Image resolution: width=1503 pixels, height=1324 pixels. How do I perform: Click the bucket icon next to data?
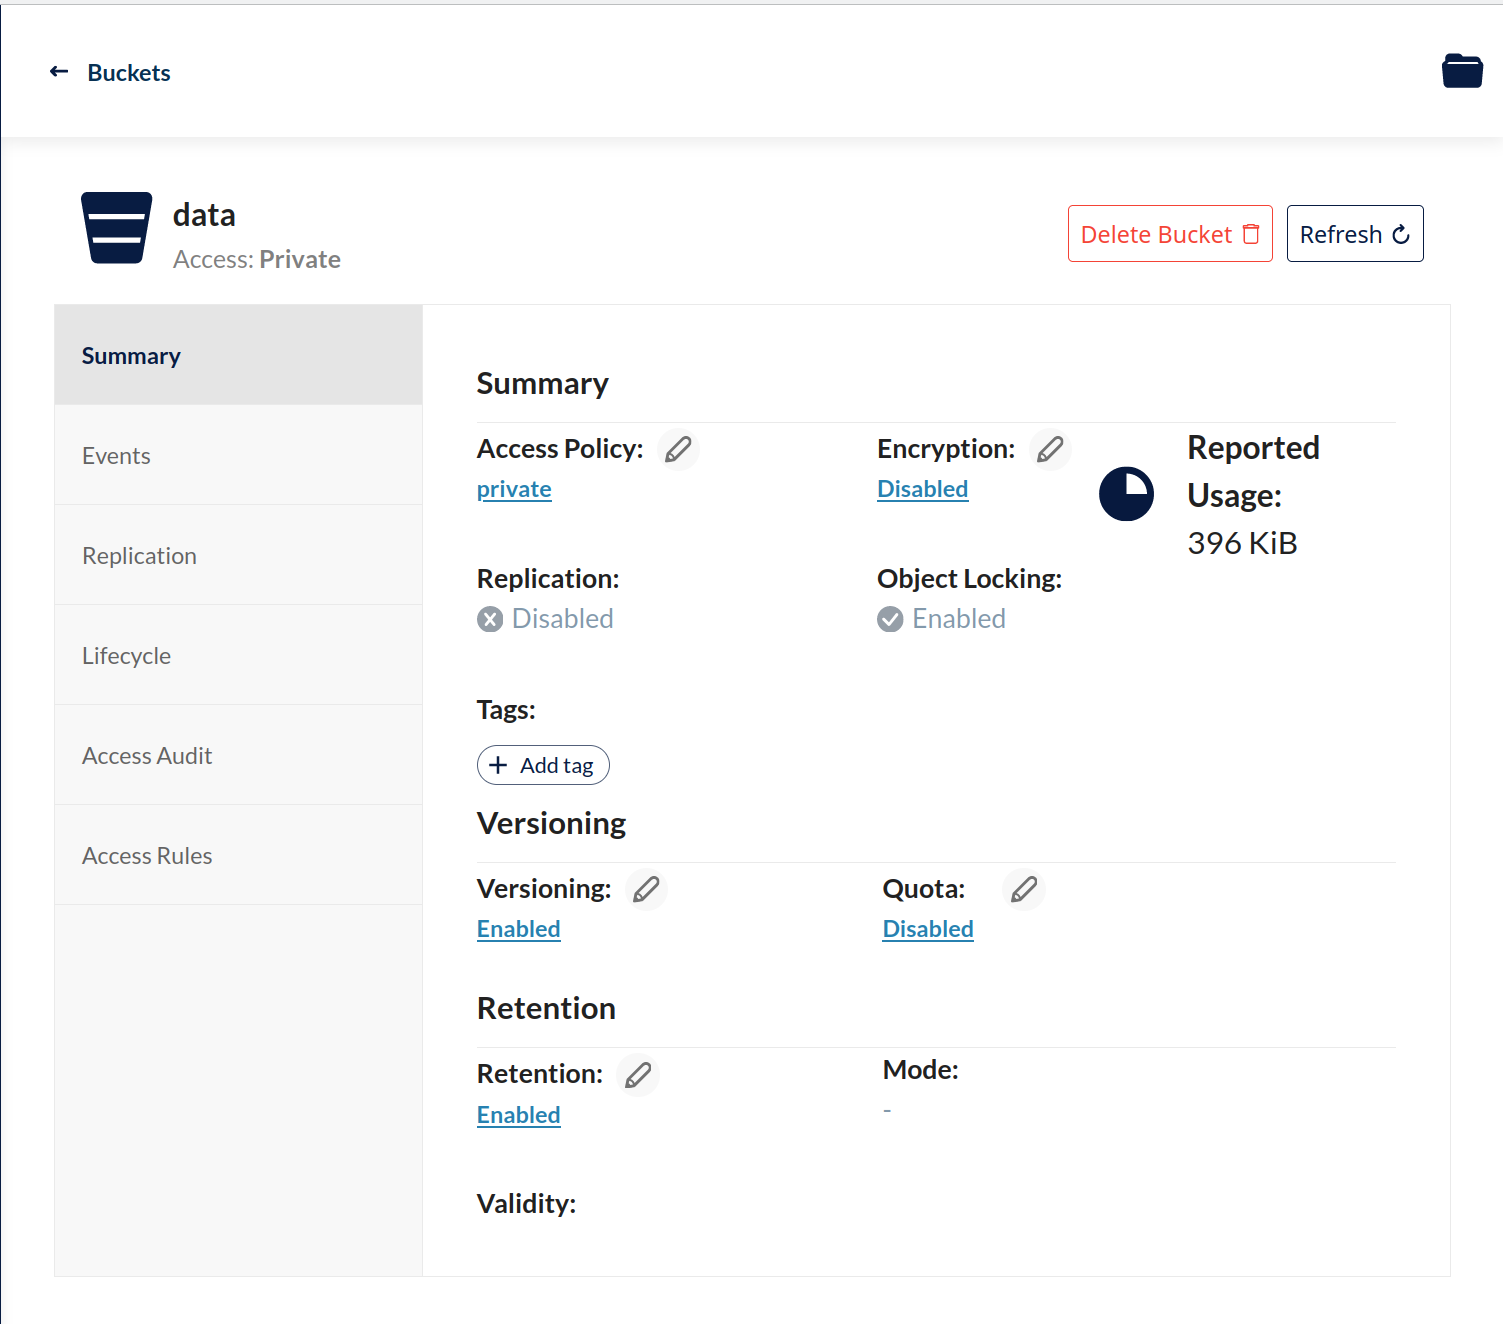[x=117, y=228]
